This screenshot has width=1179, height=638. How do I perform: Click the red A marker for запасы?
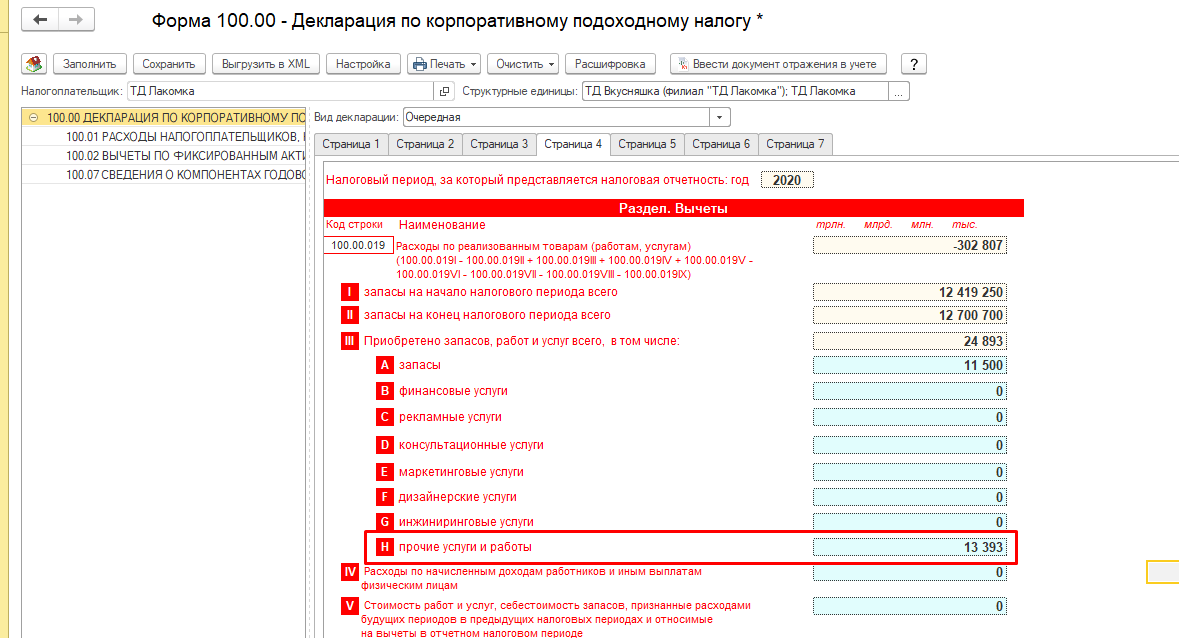click(384, 365)
